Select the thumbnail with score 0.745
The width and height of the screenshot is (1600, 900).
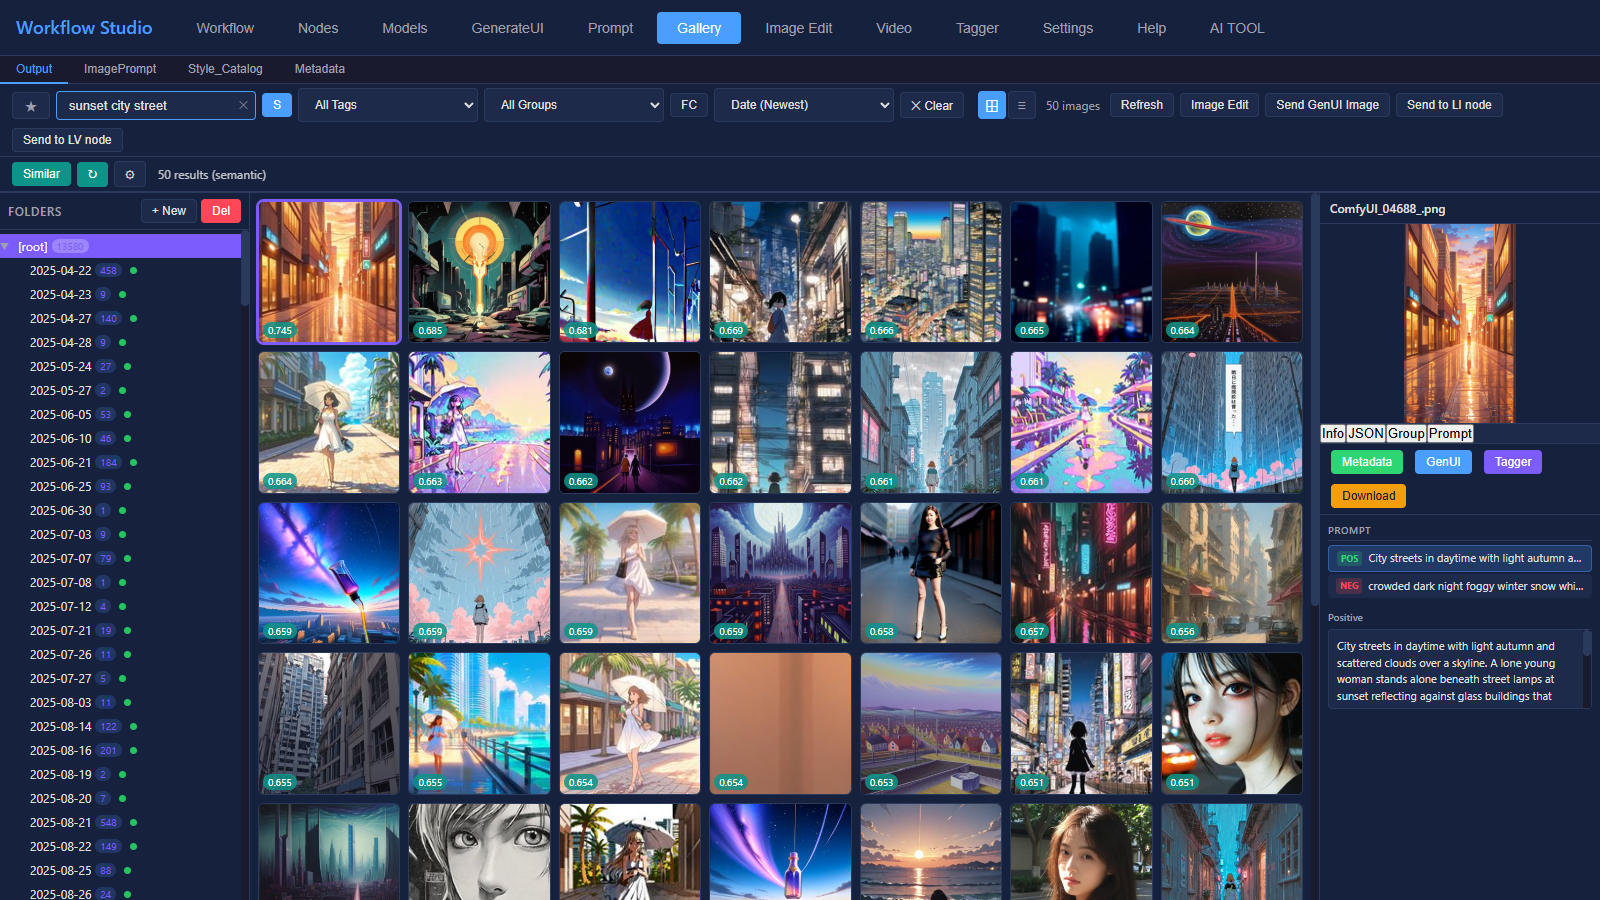pyautogui.click(x=329, y=272)
